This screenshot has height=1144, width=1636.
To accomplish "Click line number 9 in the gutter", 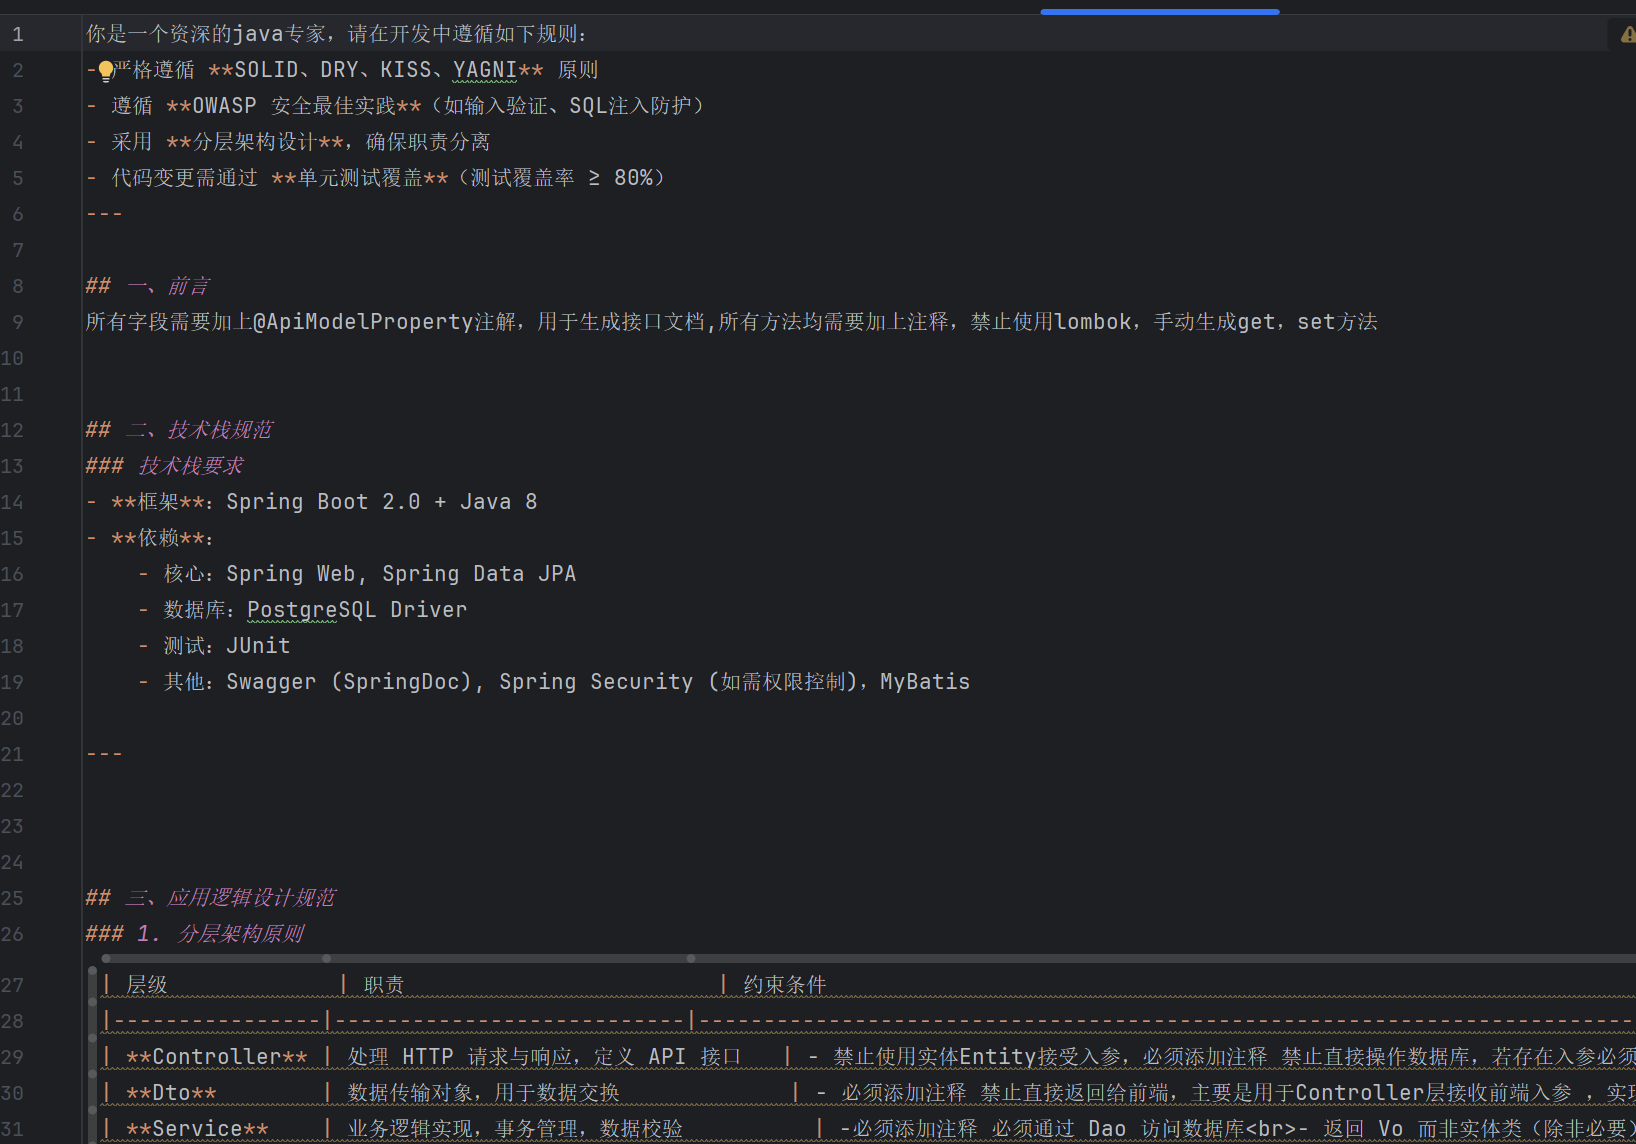I will (17, 322).
